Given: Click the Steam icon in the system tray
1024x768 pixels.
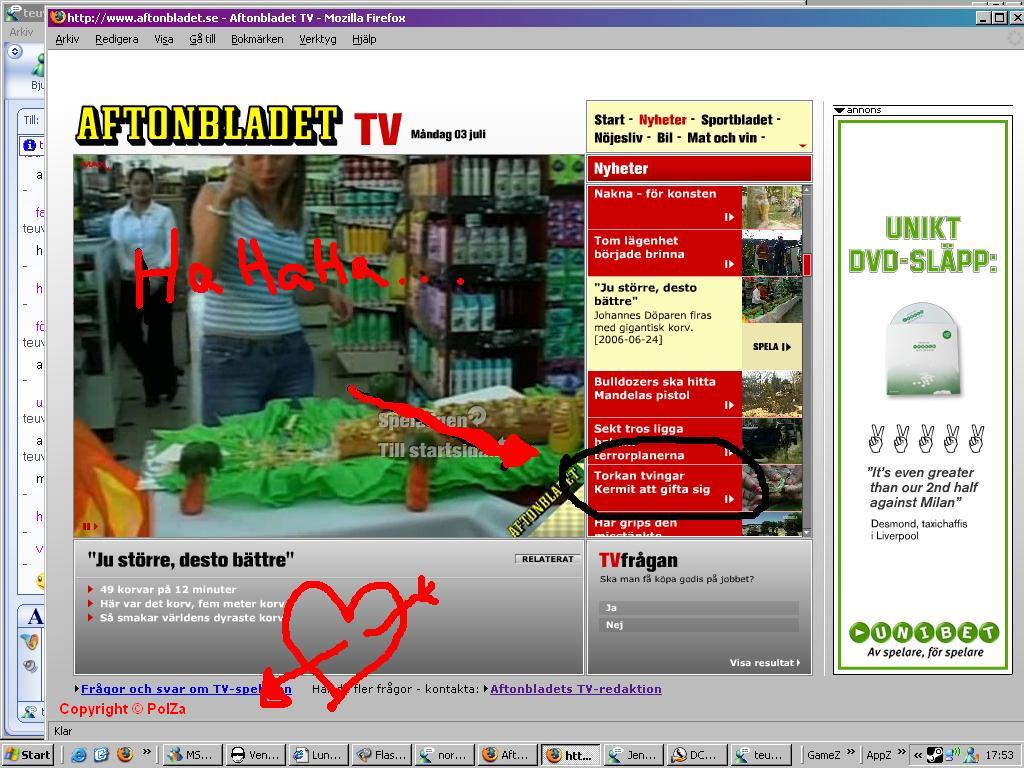Looking at the screenshot, I should click(x=934, y=755).
